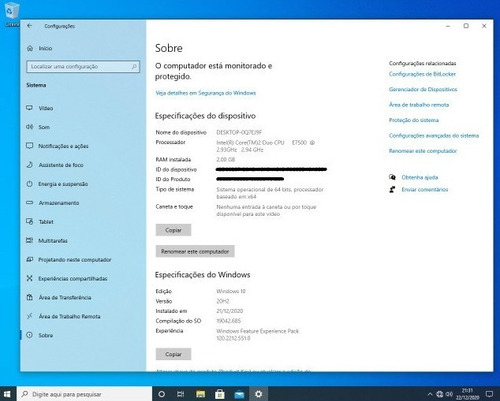Open Configurações de BitLocker link

pyautogui.click(x=422, y=74)
